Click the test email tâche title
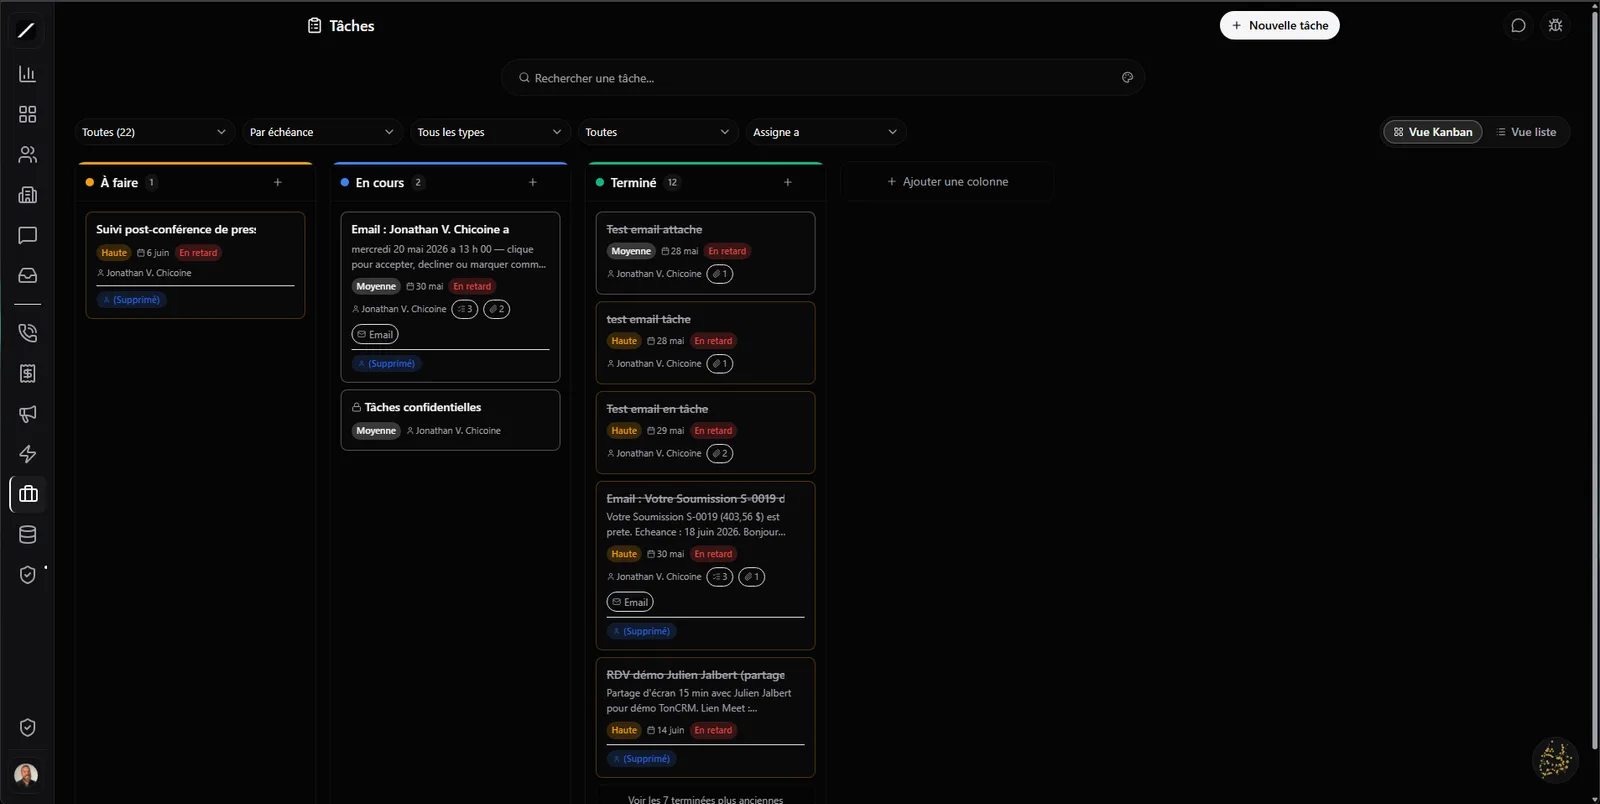Image resolution: width=1600 pixels, height=804 pixels. (x=648, y=320)
